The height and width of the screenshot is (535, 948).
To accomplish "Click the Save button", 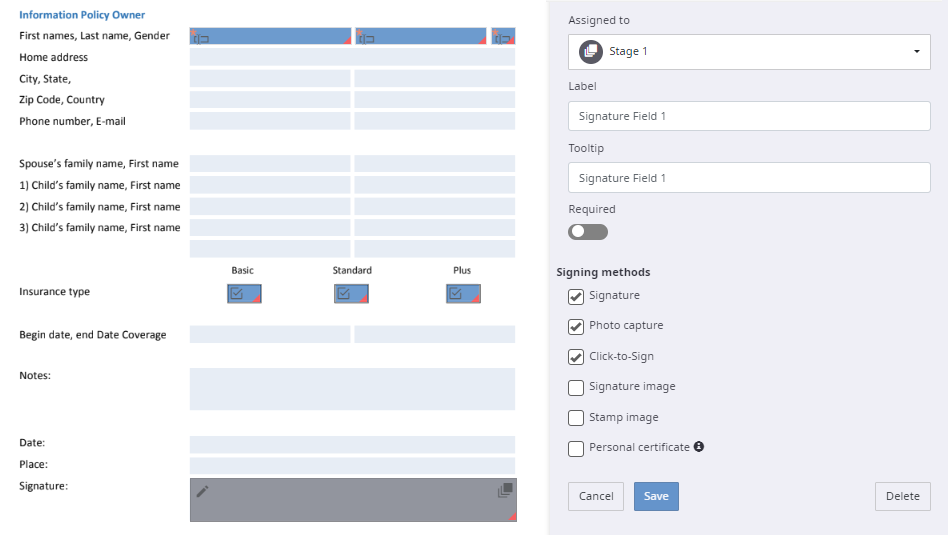I will [656, 496].
